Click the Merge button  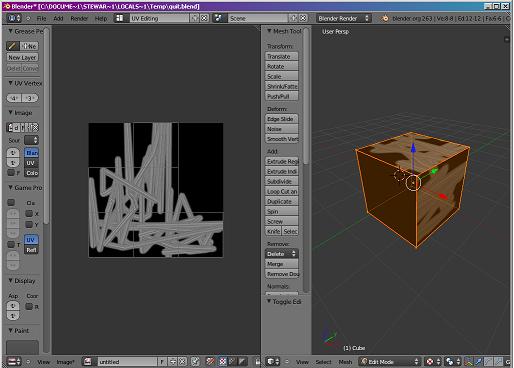coord(282,264)
